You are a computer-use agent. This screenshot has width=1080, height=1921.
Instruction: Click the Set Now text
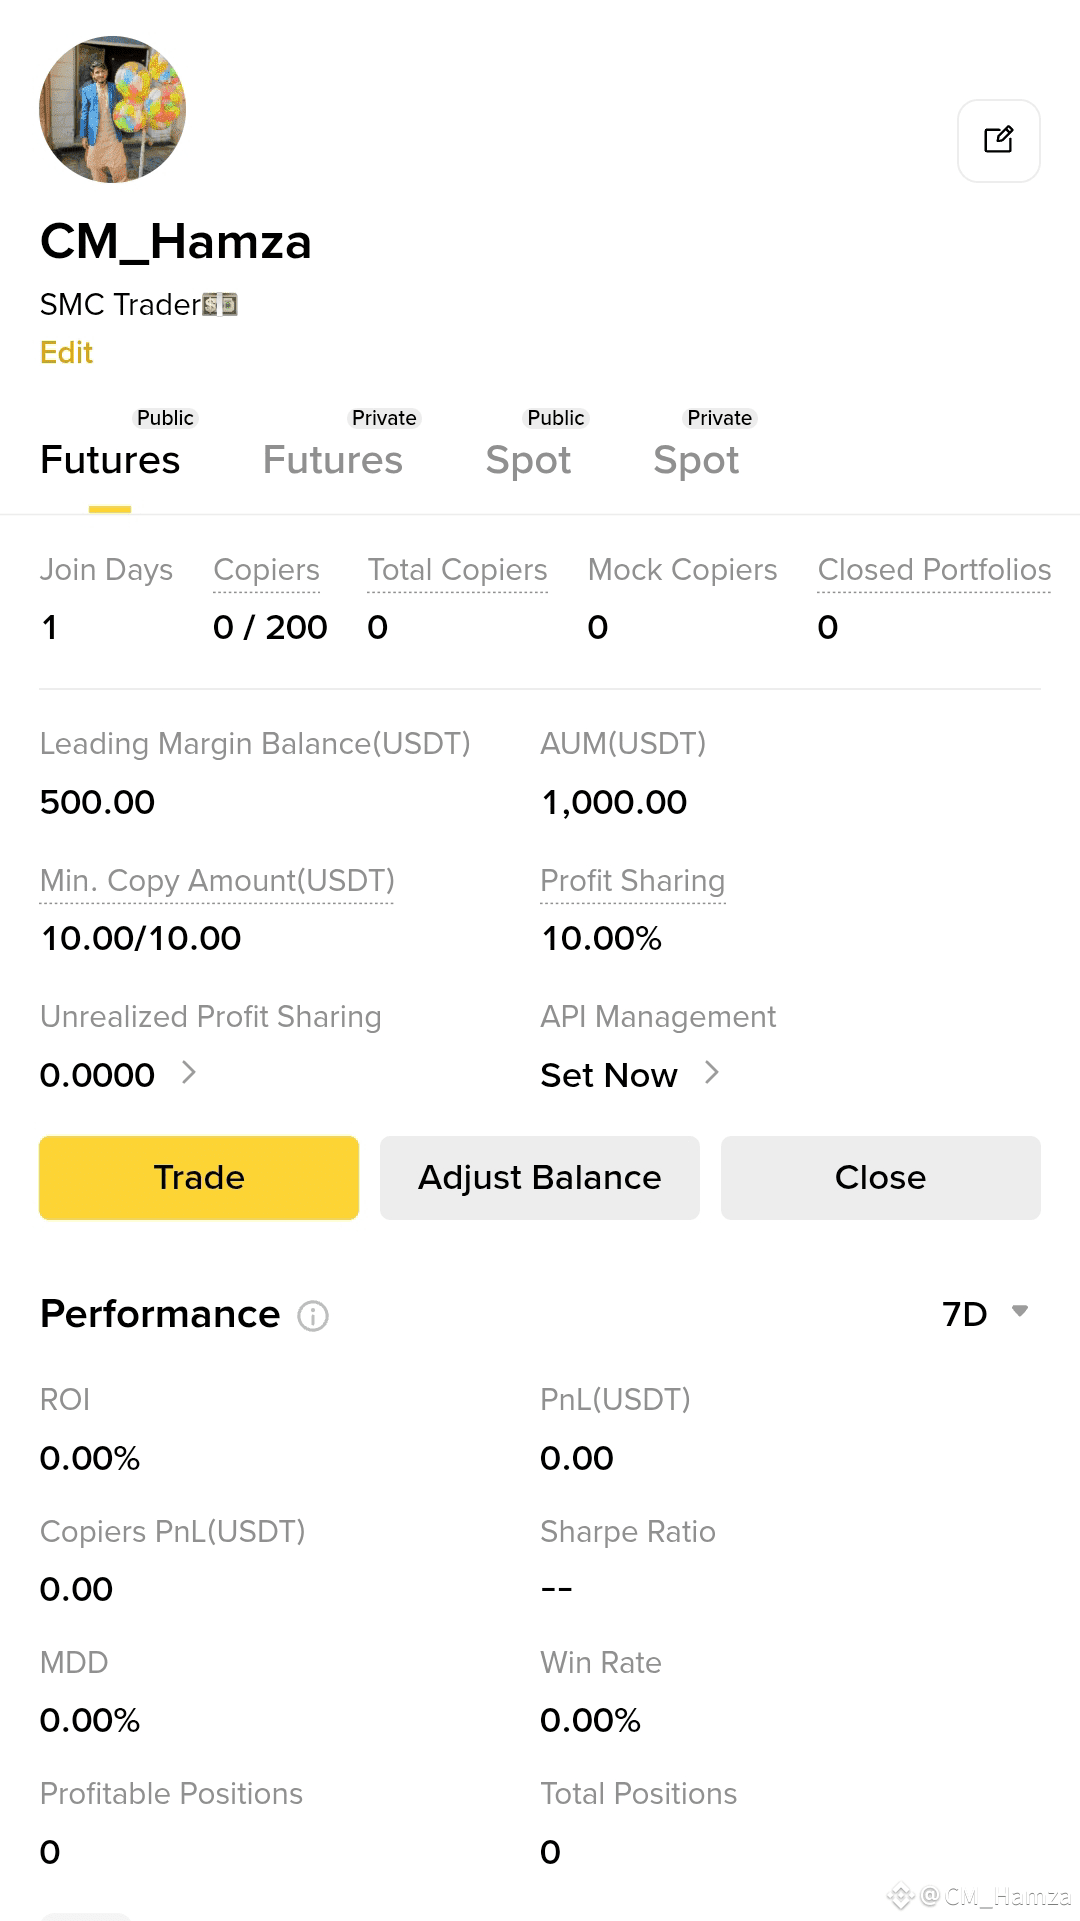coord(609,1075)
